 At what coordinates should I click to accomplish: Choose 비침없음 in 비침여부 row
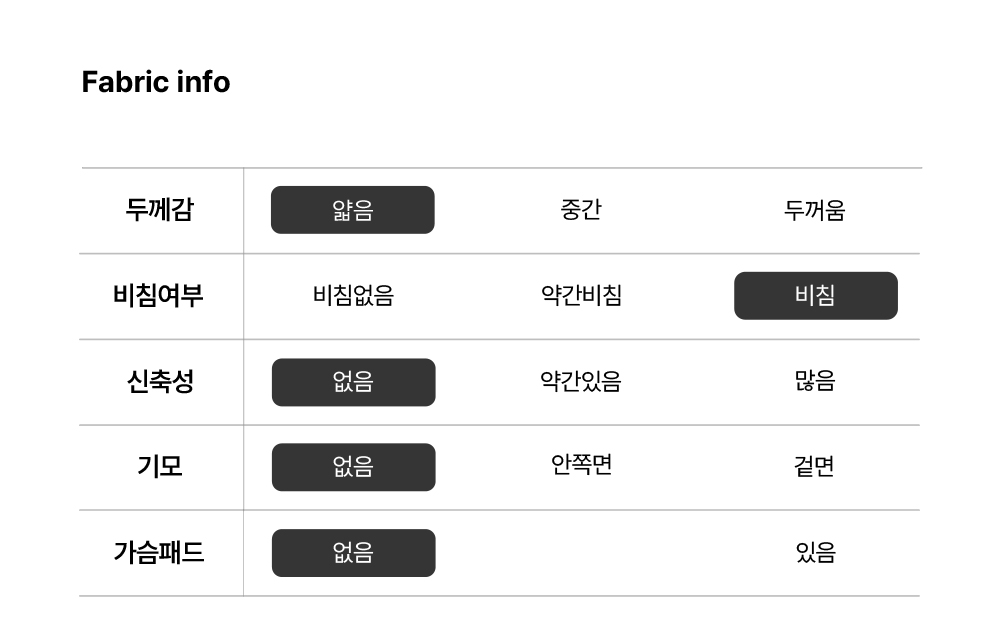[x=353, y=295]
